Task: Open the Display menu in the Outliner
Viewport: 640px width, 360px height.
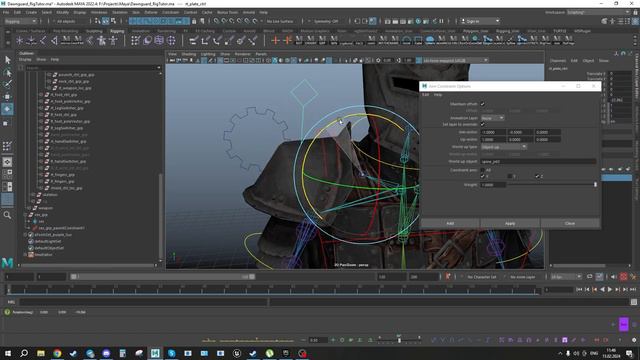Action: (x=25, y=60)
